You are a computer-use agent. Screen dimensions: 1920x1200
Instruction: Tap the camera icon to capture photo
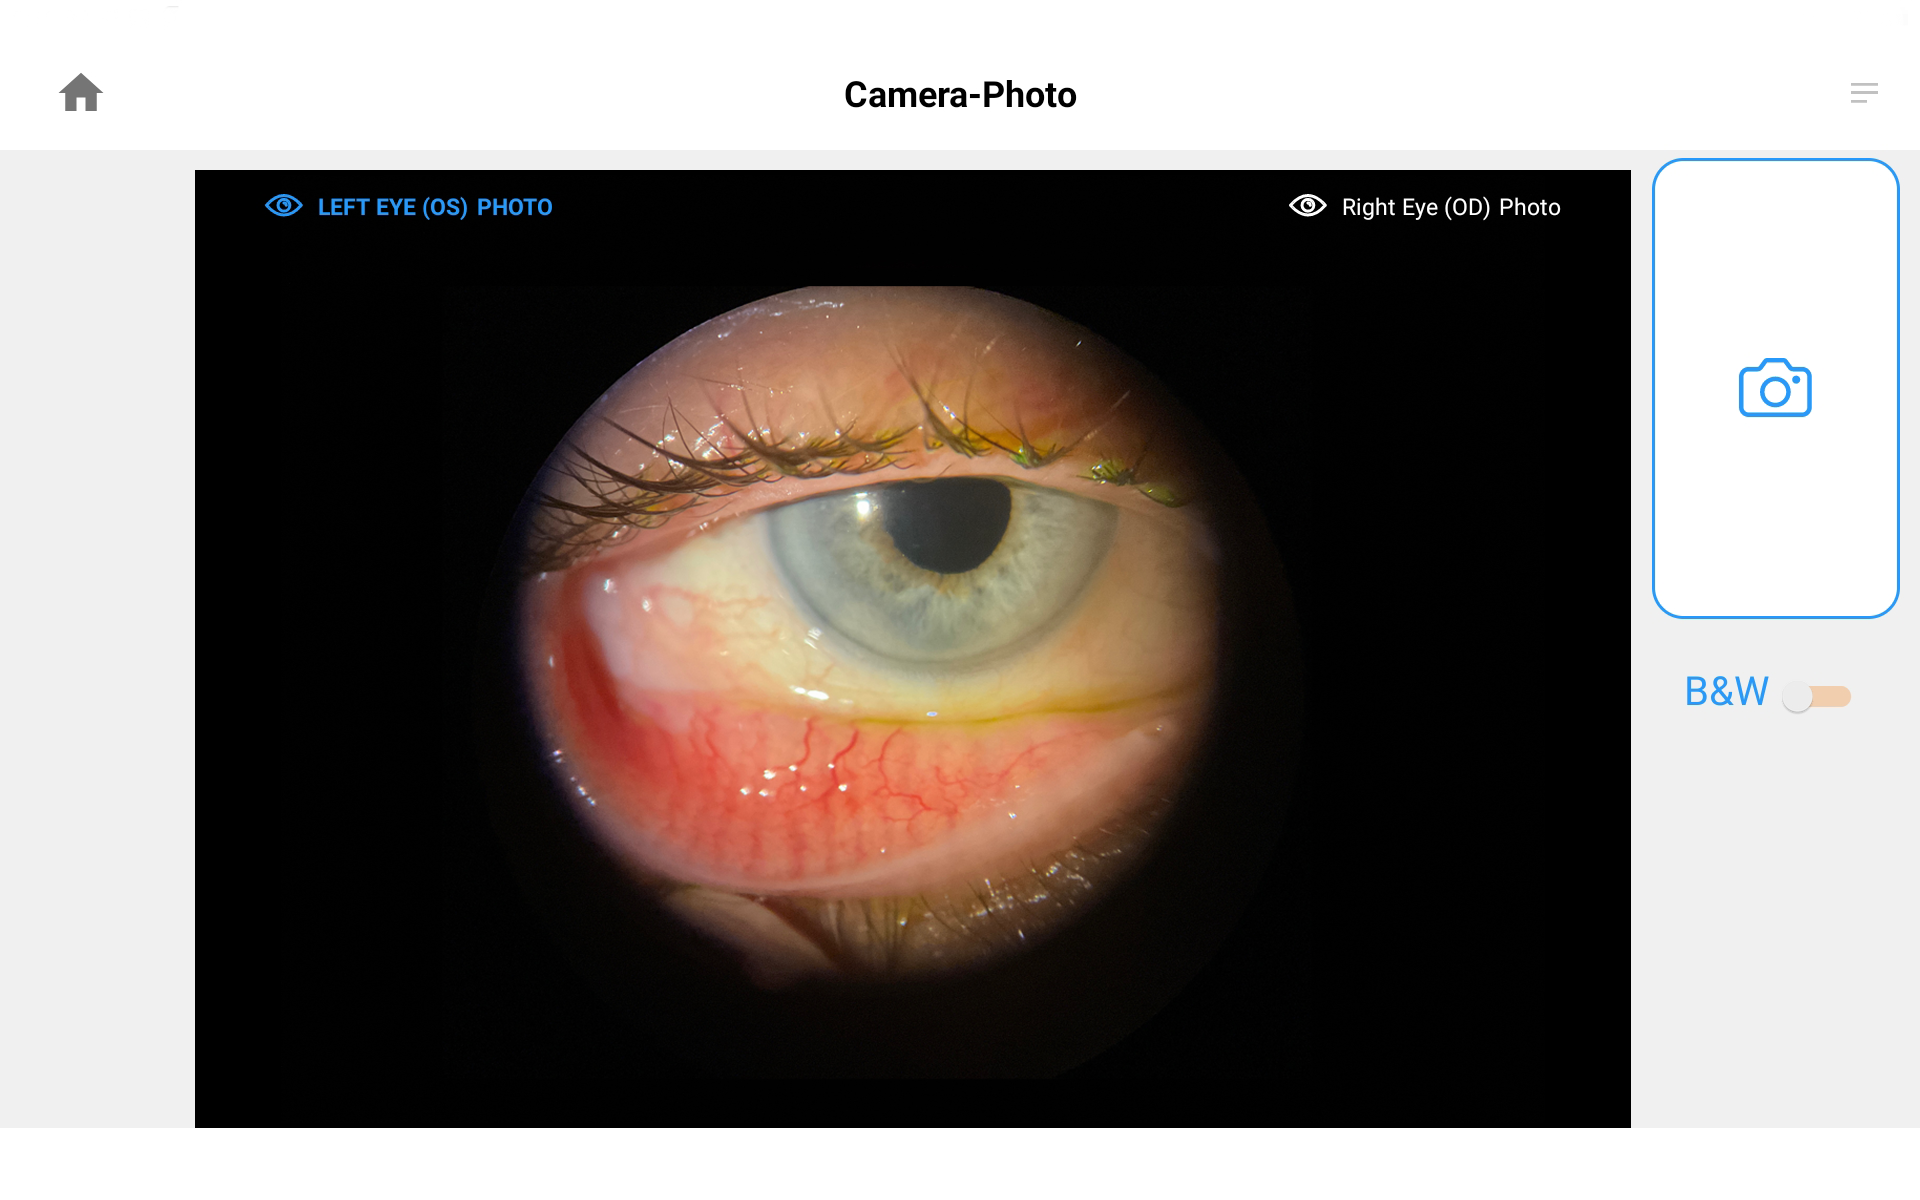point(1775,388)
